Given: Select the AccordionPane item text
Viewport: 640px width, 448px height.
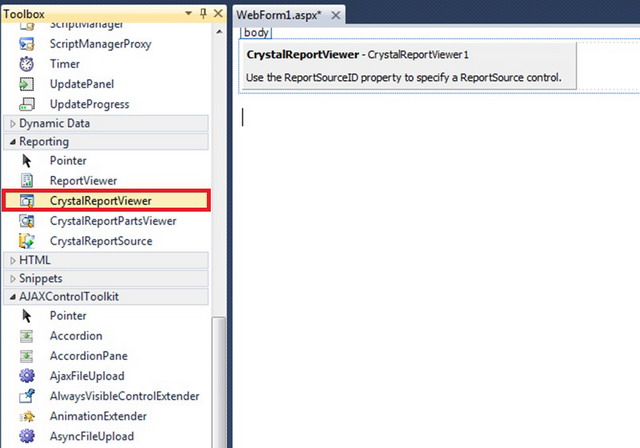Looking at the screenshot, I should click(89, 356).
